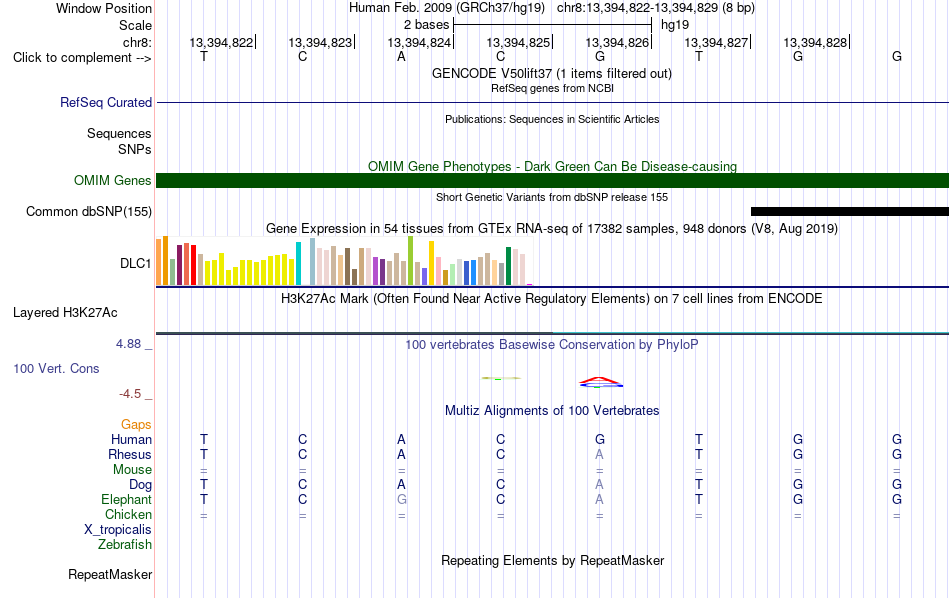The image size is (950, 598).
Task: Click the X_tropicalis species label
Action: (118, 530)
